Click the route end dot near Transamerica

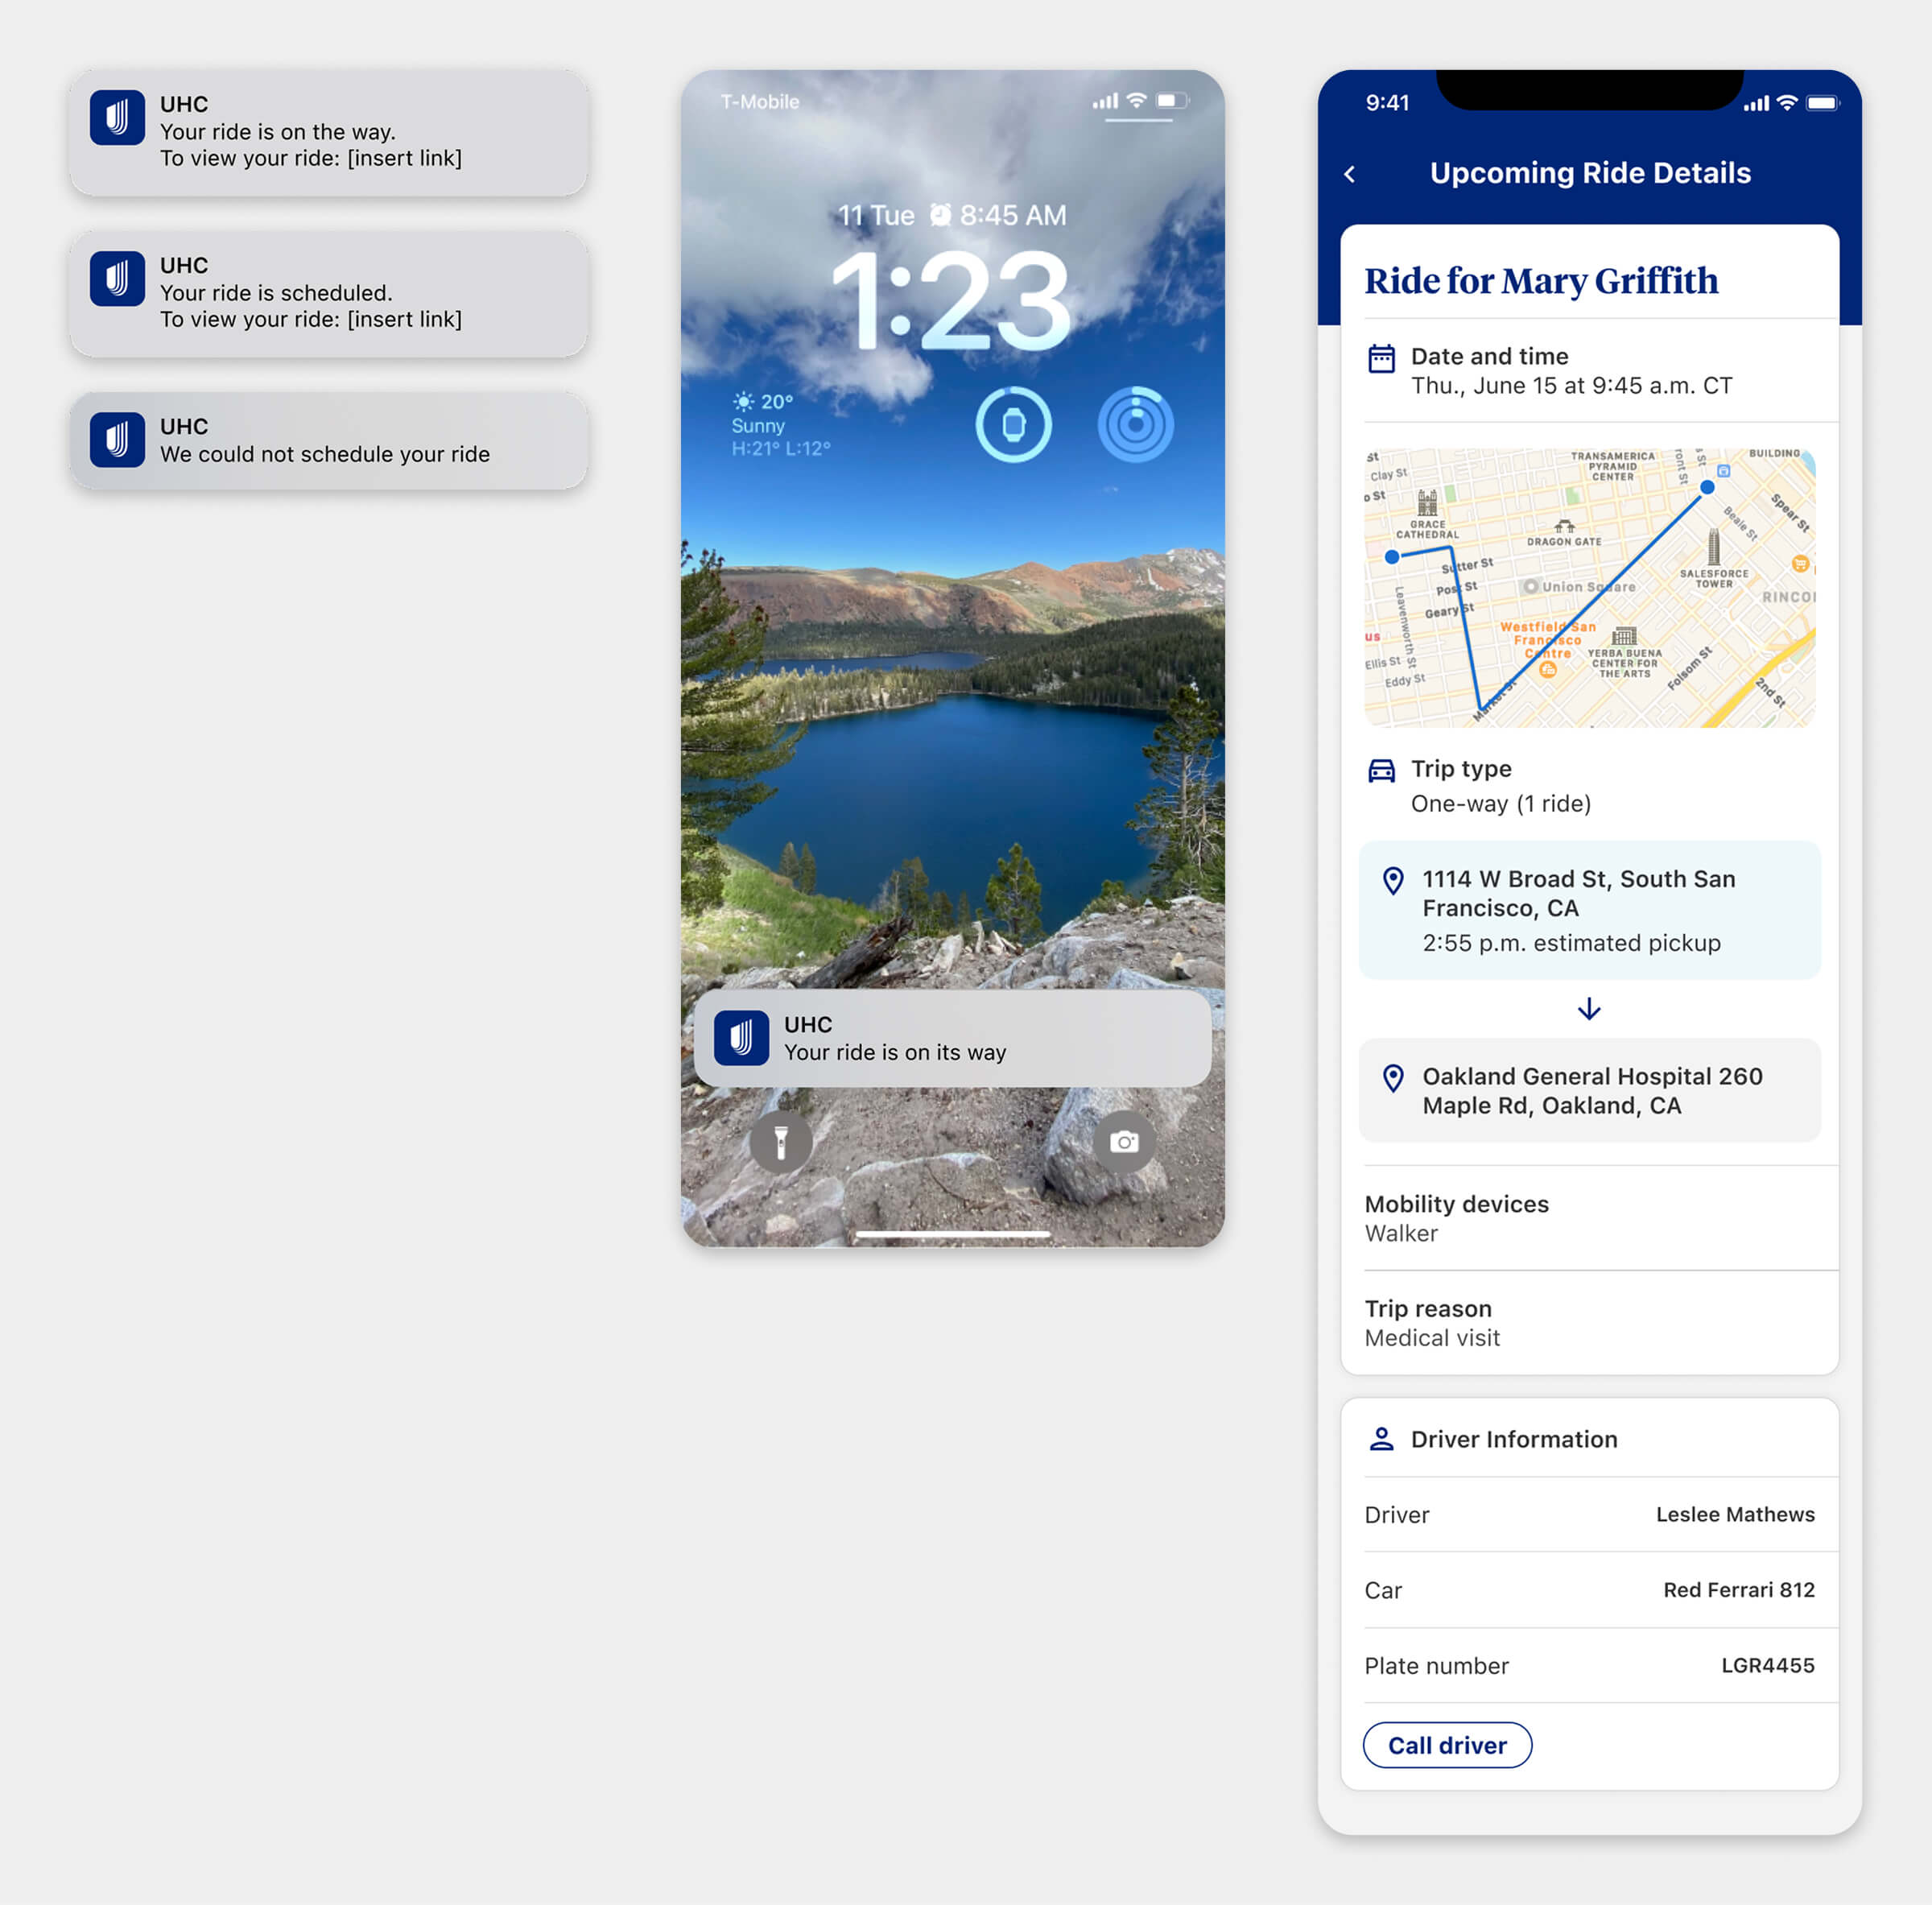click(1707, 487)
